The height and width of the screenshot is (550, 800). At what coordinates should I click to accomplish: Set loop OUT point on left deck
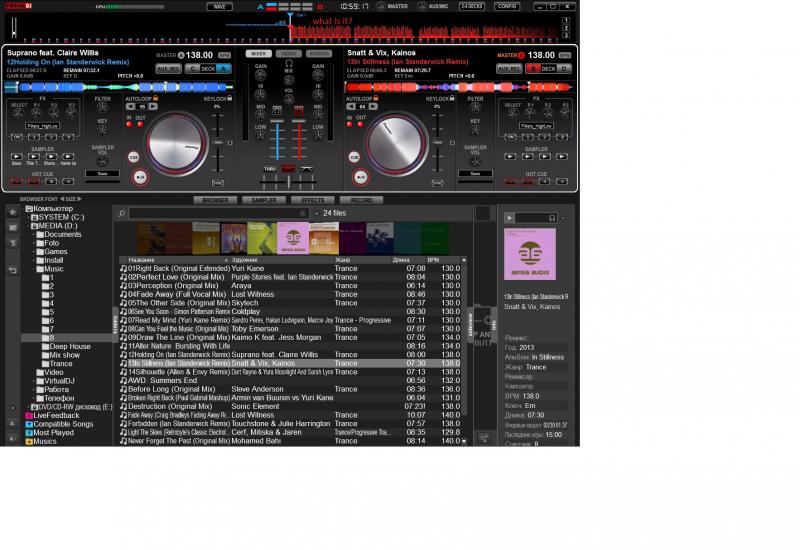click(140, 124)
